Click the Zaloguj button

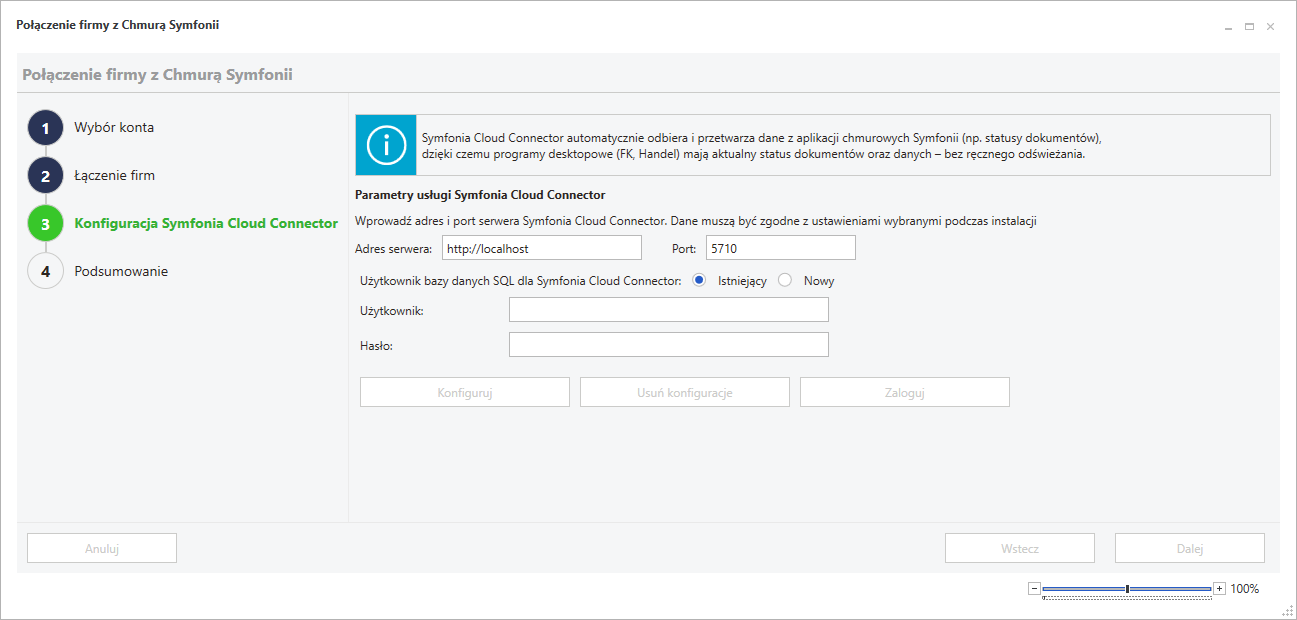tap(904, 392)
